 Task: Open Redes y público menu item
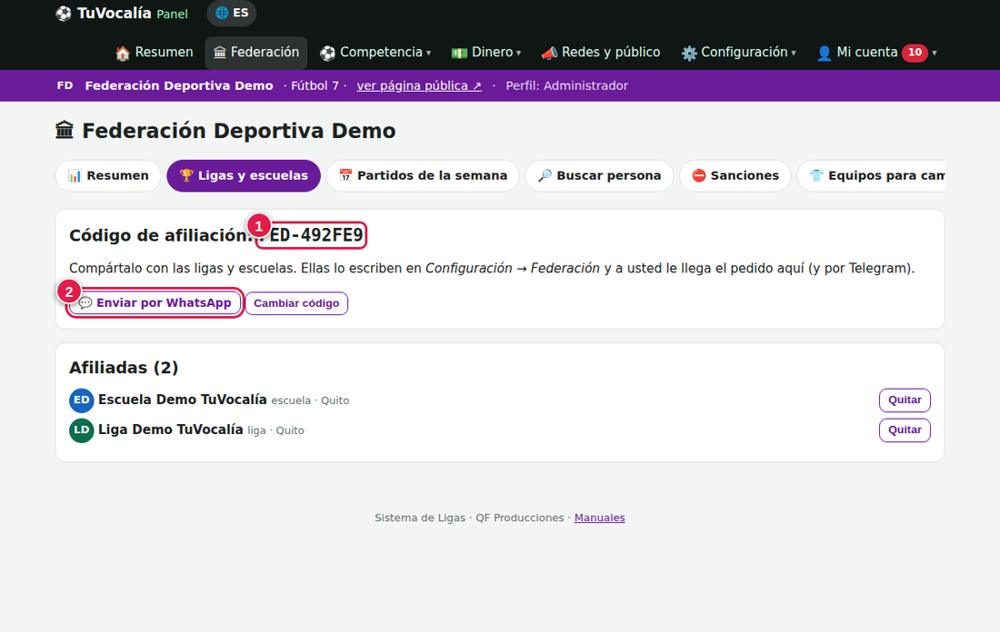[601, 52]
